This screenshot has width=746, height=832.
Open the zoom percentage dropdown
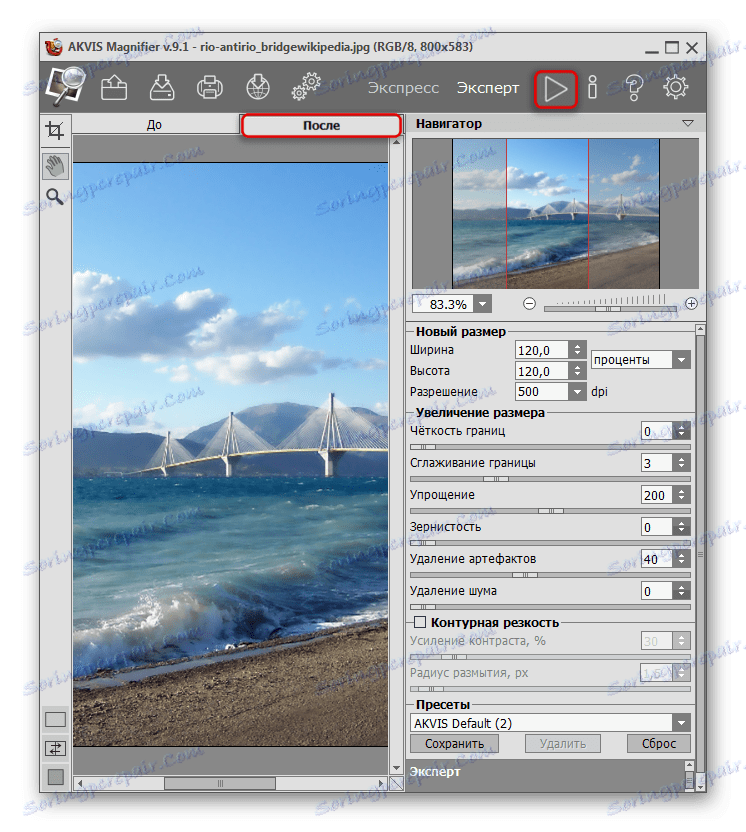pos(482,305)
